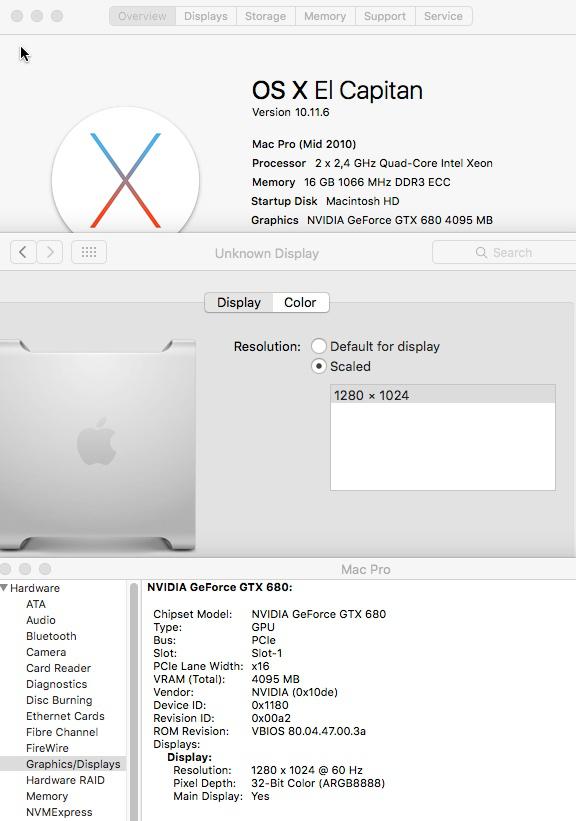Click the Mac Pro (Mid 2010) model text

(304, 144)
